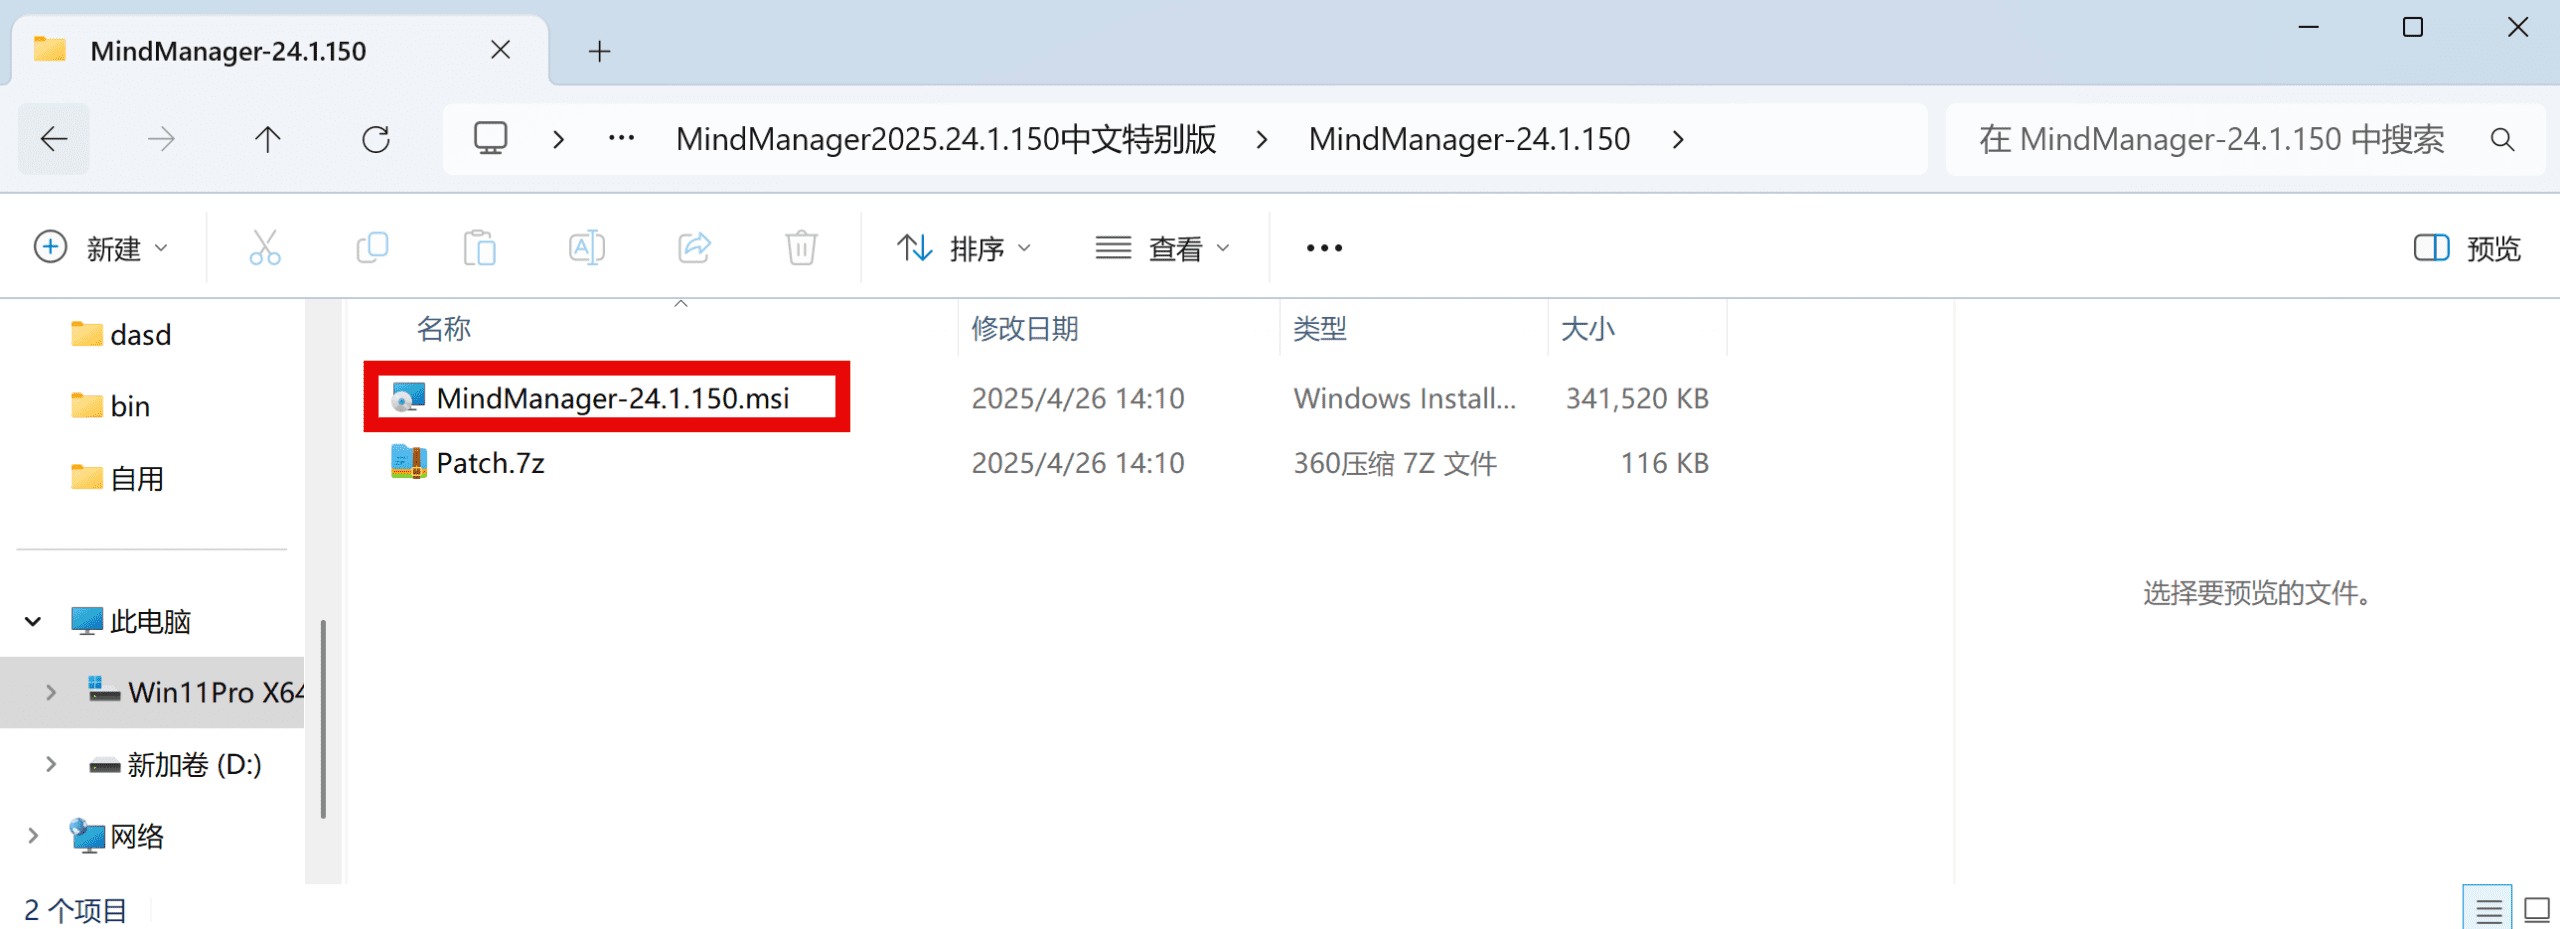This screenshot has width=2560, height=929.
Task: Go up one folder level
Action: pos(267,139)
